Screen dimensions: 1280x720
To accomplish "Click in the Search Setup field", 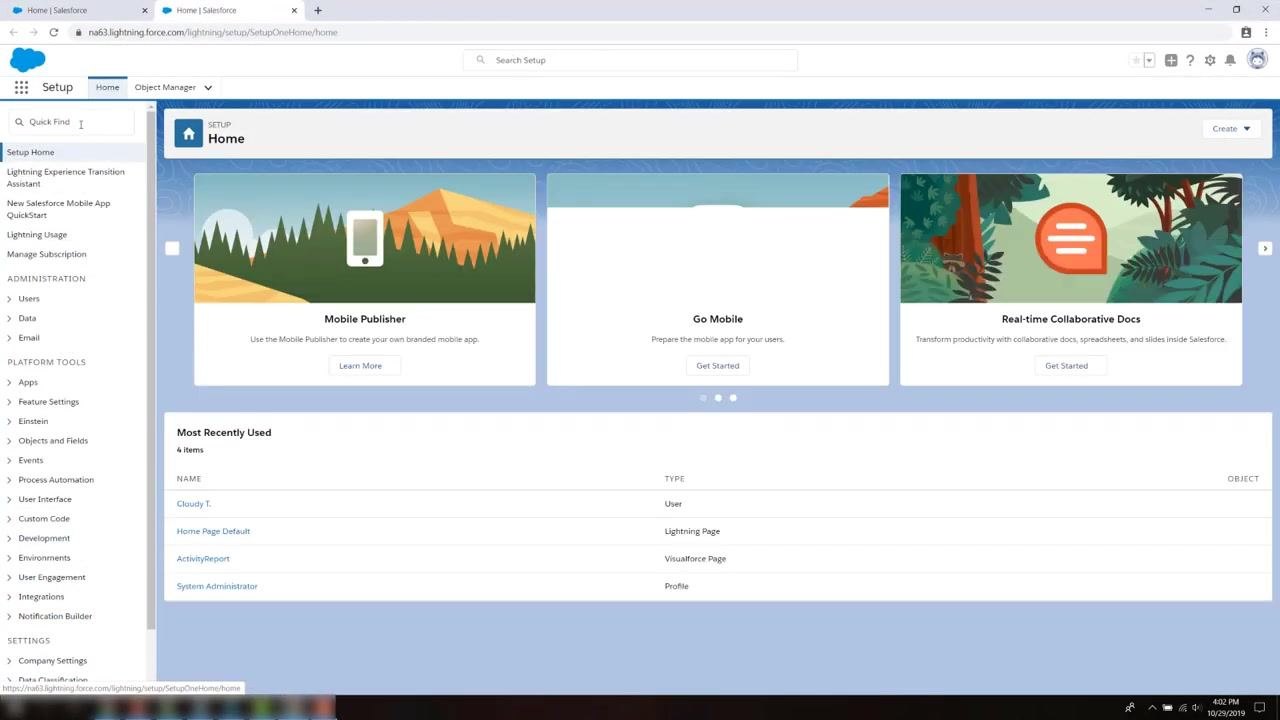I will [630, 60].
